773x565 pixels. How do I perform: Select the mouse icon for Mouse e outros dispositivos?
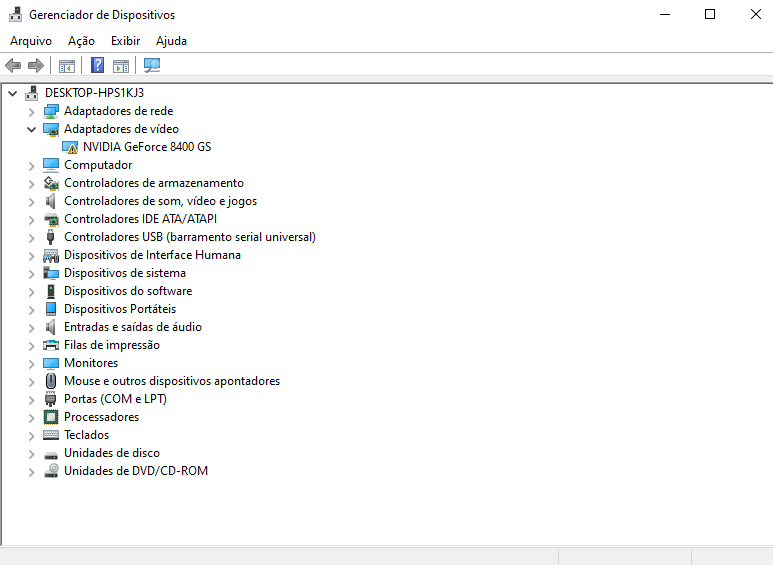(51, 381)
